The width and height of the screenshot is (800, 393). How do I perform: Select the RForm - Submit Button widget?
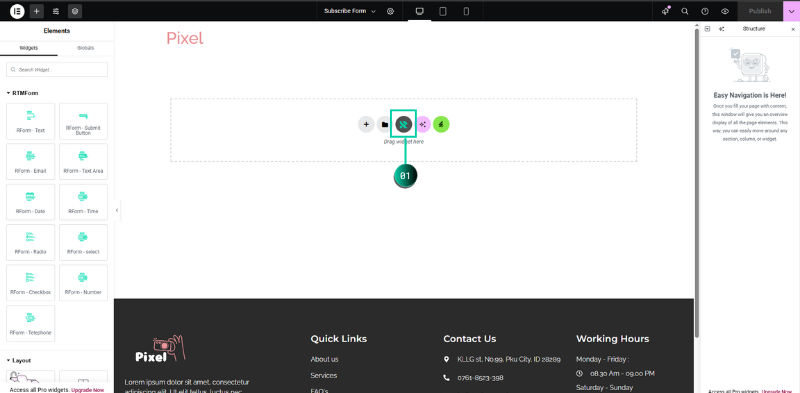coord(83,121)
